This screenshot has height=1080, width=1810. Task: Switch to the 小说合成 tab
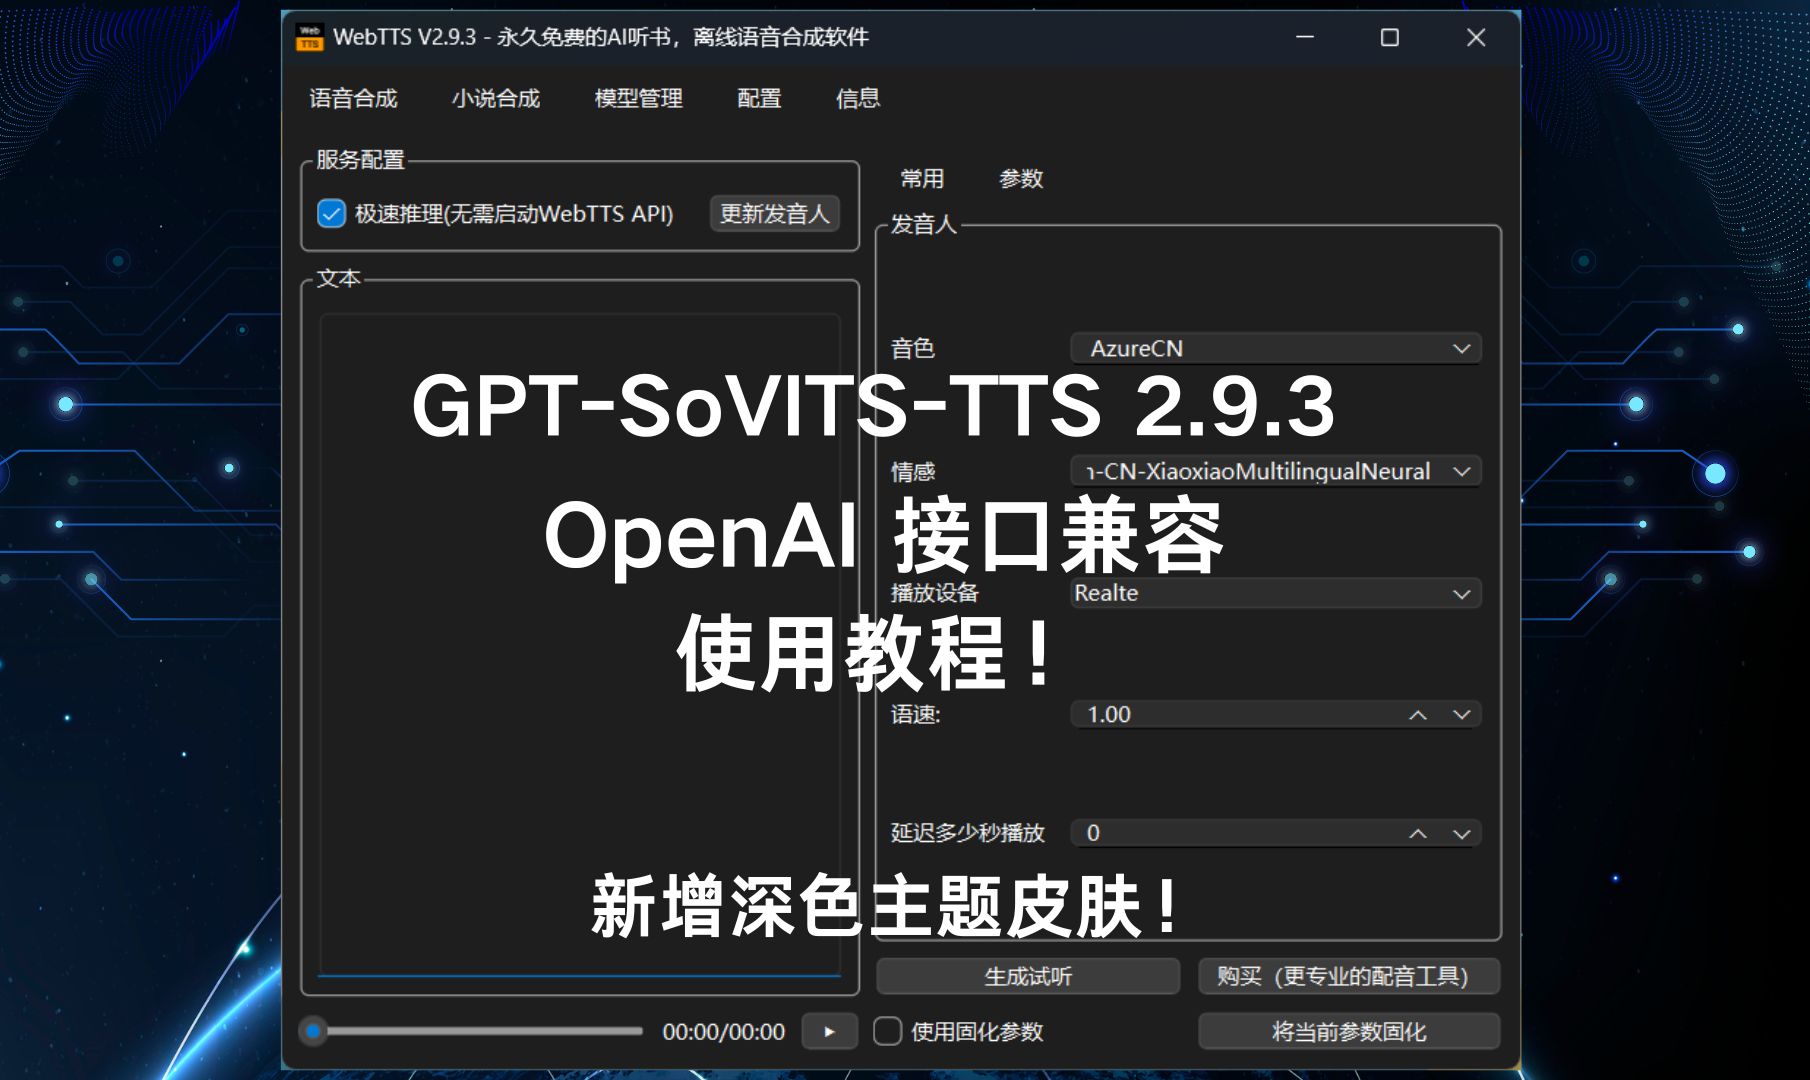tap(495, 98)
